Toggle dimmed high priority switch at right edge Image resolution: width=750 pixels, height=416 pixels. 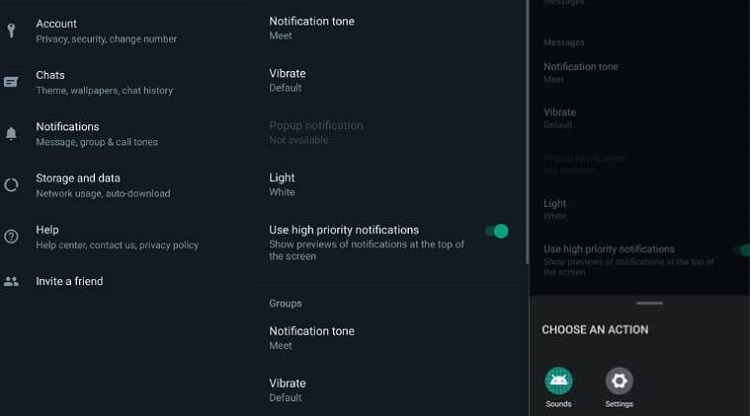click(742, 250)
